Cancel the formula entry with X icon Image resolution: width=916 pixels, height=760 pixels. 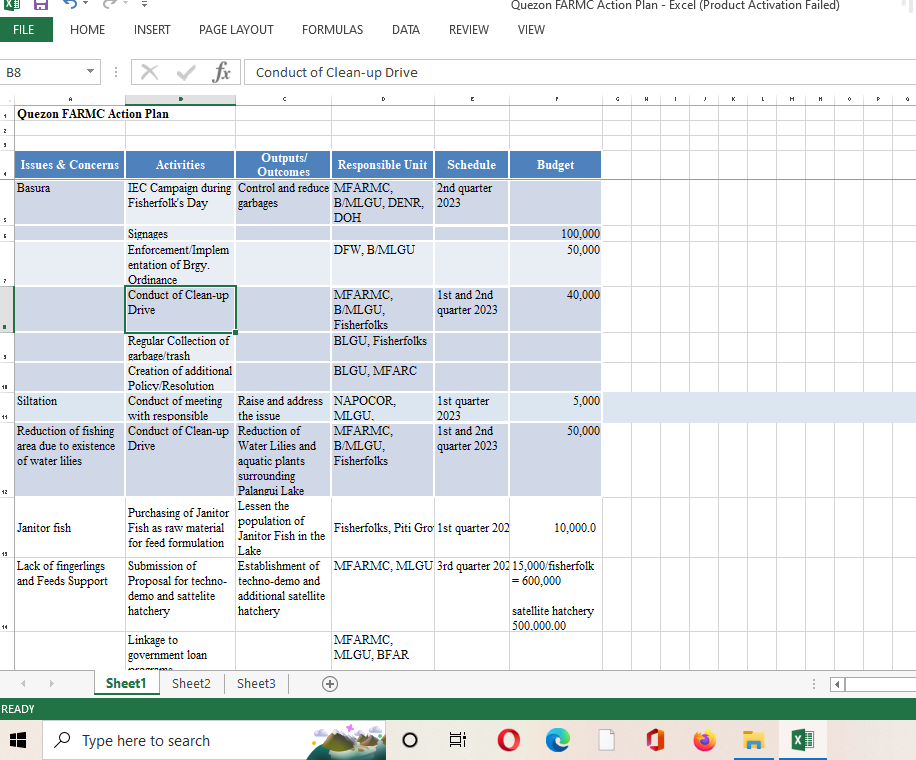coord(150,72)
